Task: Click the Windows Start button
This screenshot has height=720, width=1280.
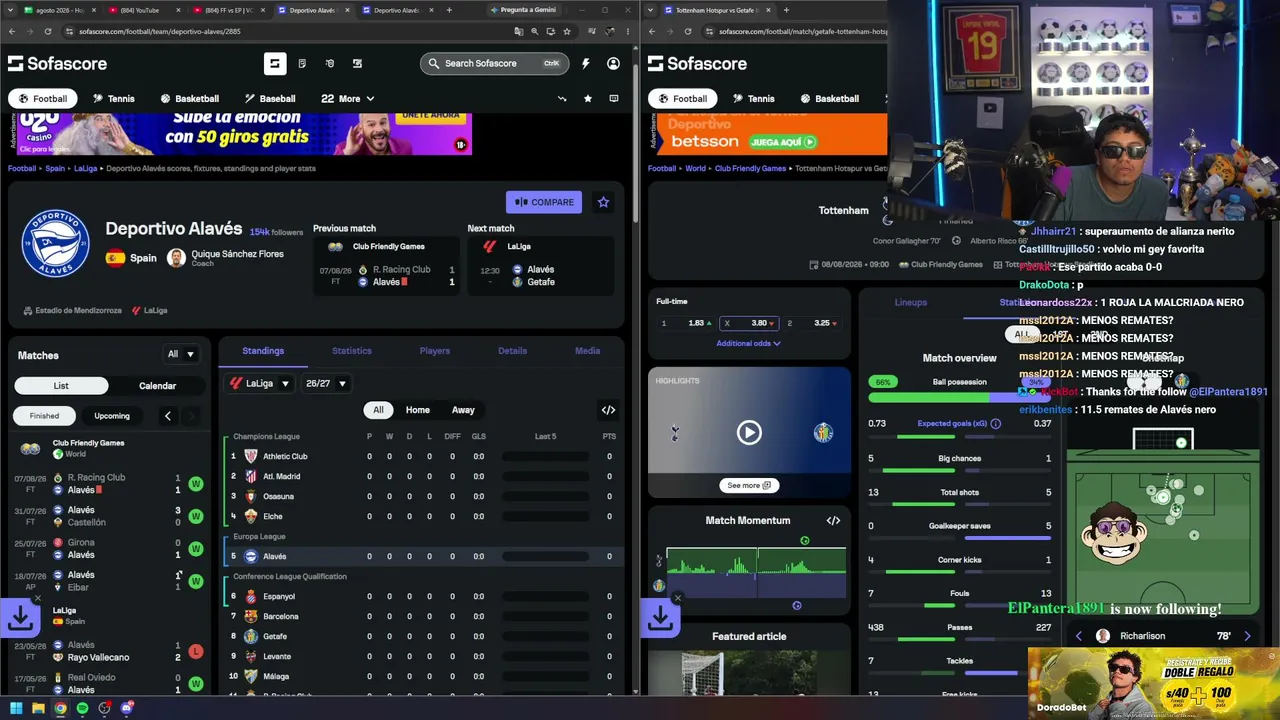Action: click(16, 708)
